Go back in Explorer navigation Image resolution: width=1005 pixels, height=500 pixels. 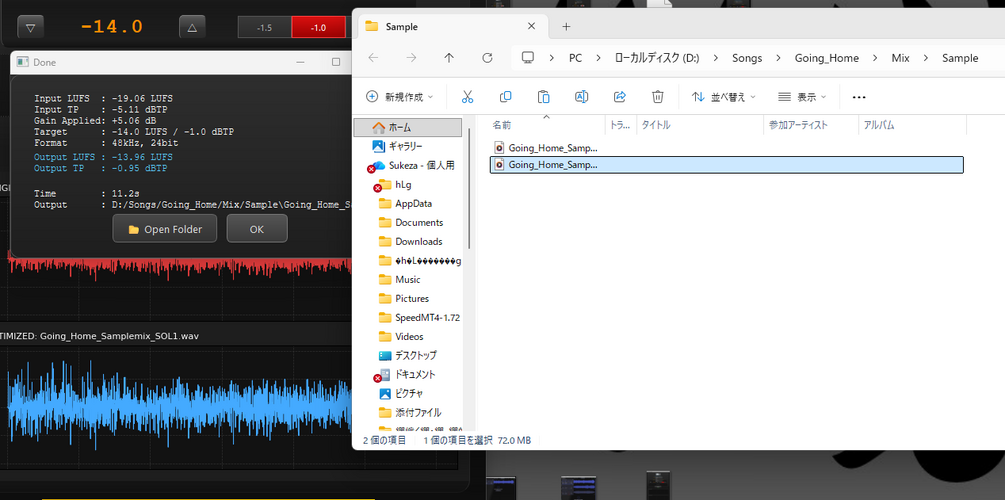pos(373,58)
